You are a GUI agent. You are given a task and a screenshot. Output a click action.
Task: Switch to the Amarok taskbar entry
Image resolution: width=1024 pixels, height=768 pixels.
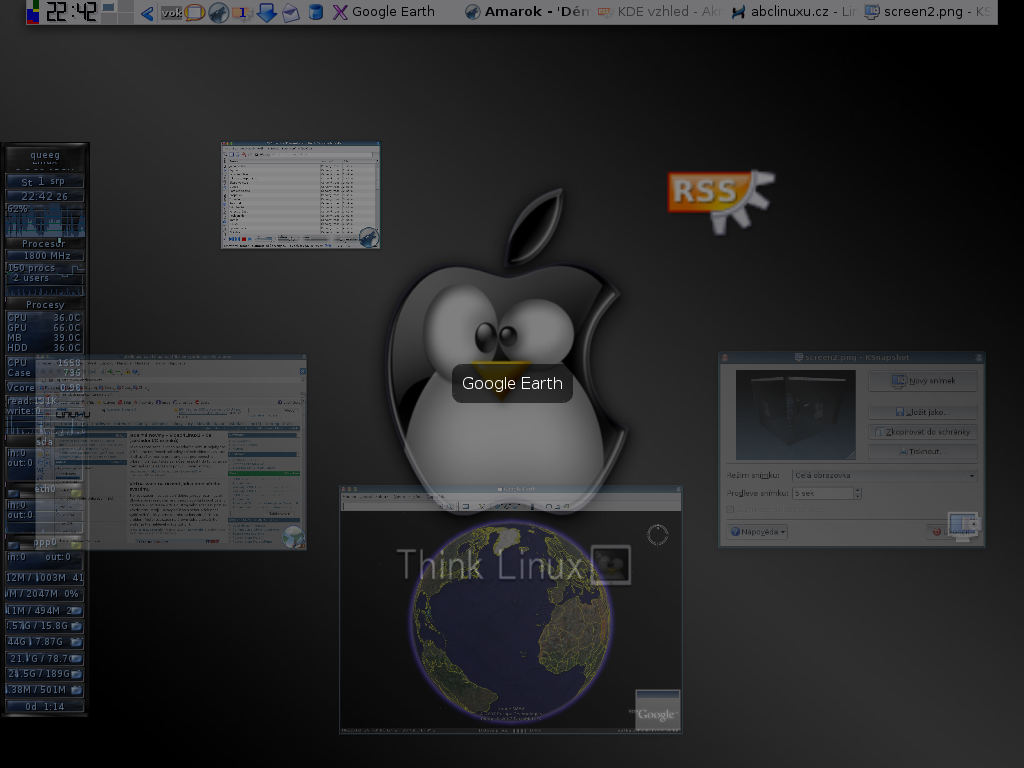point(527,12)
